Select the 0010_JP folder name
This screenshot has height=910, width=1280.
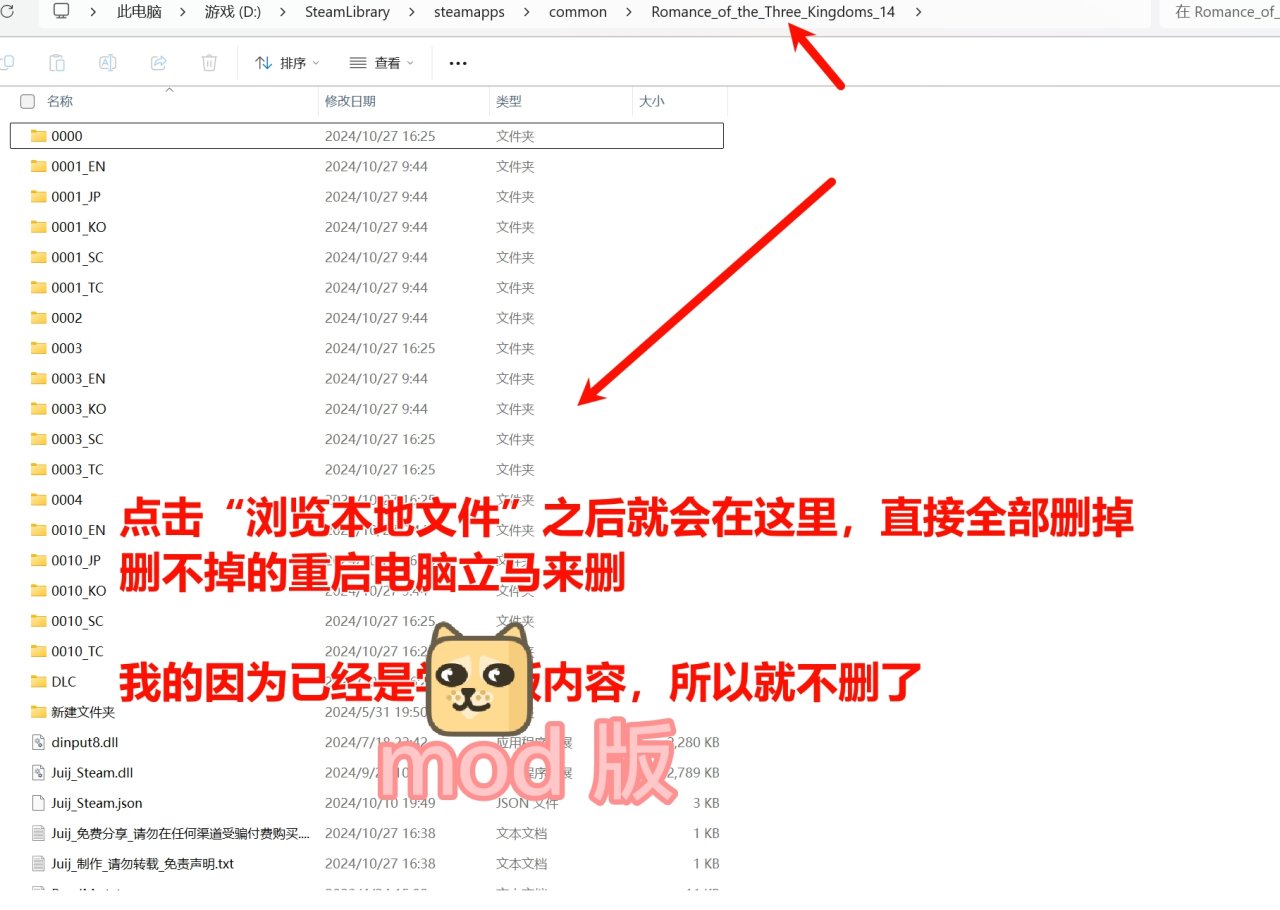point(76,560)
